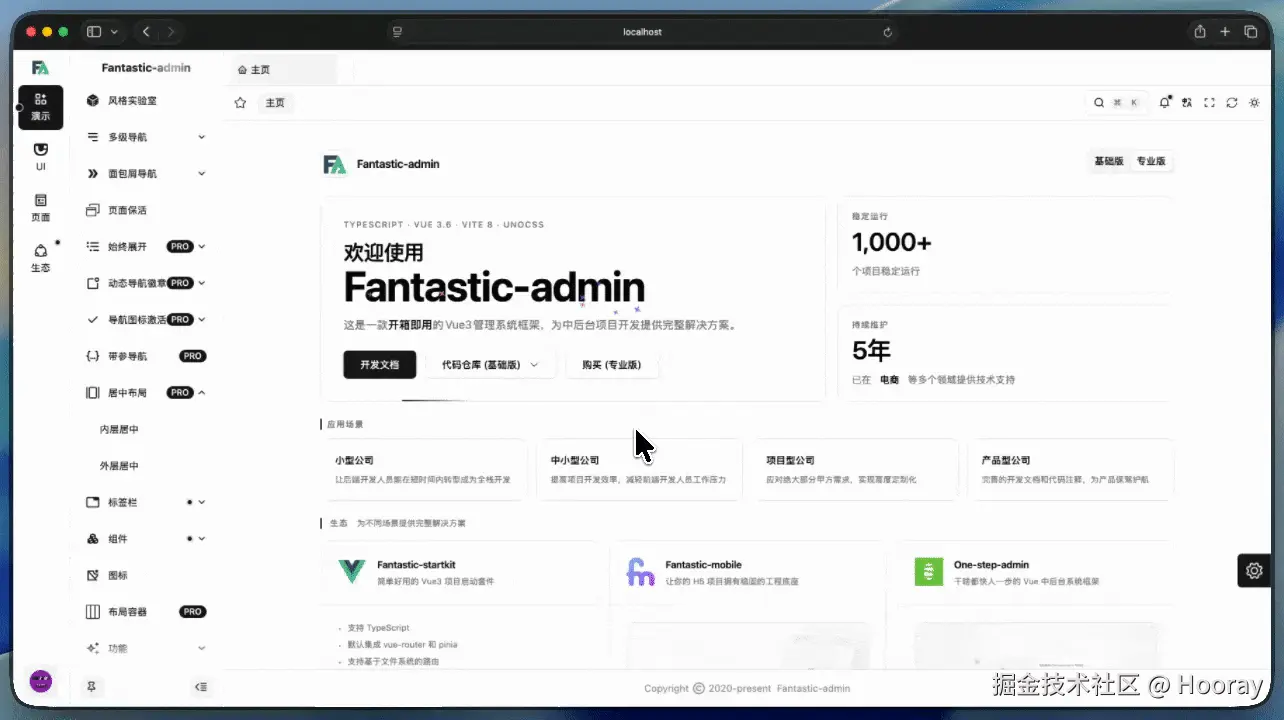Click the 主页 breadcrumb
This screenshot has height=720, width=1284.
[275, 103]
